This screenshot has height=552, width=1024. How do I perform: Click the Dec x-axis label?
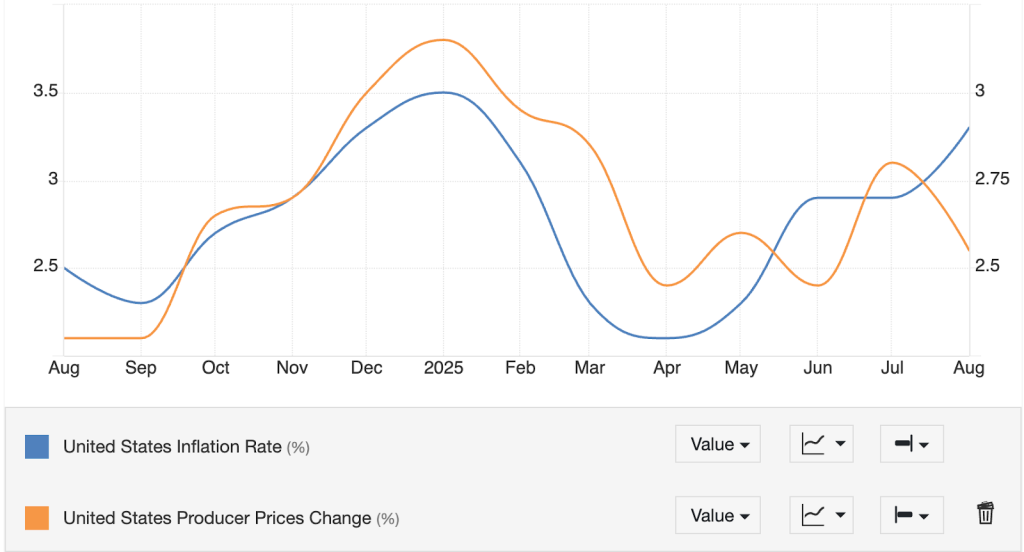pyautogui.click(x=366, y=368)
